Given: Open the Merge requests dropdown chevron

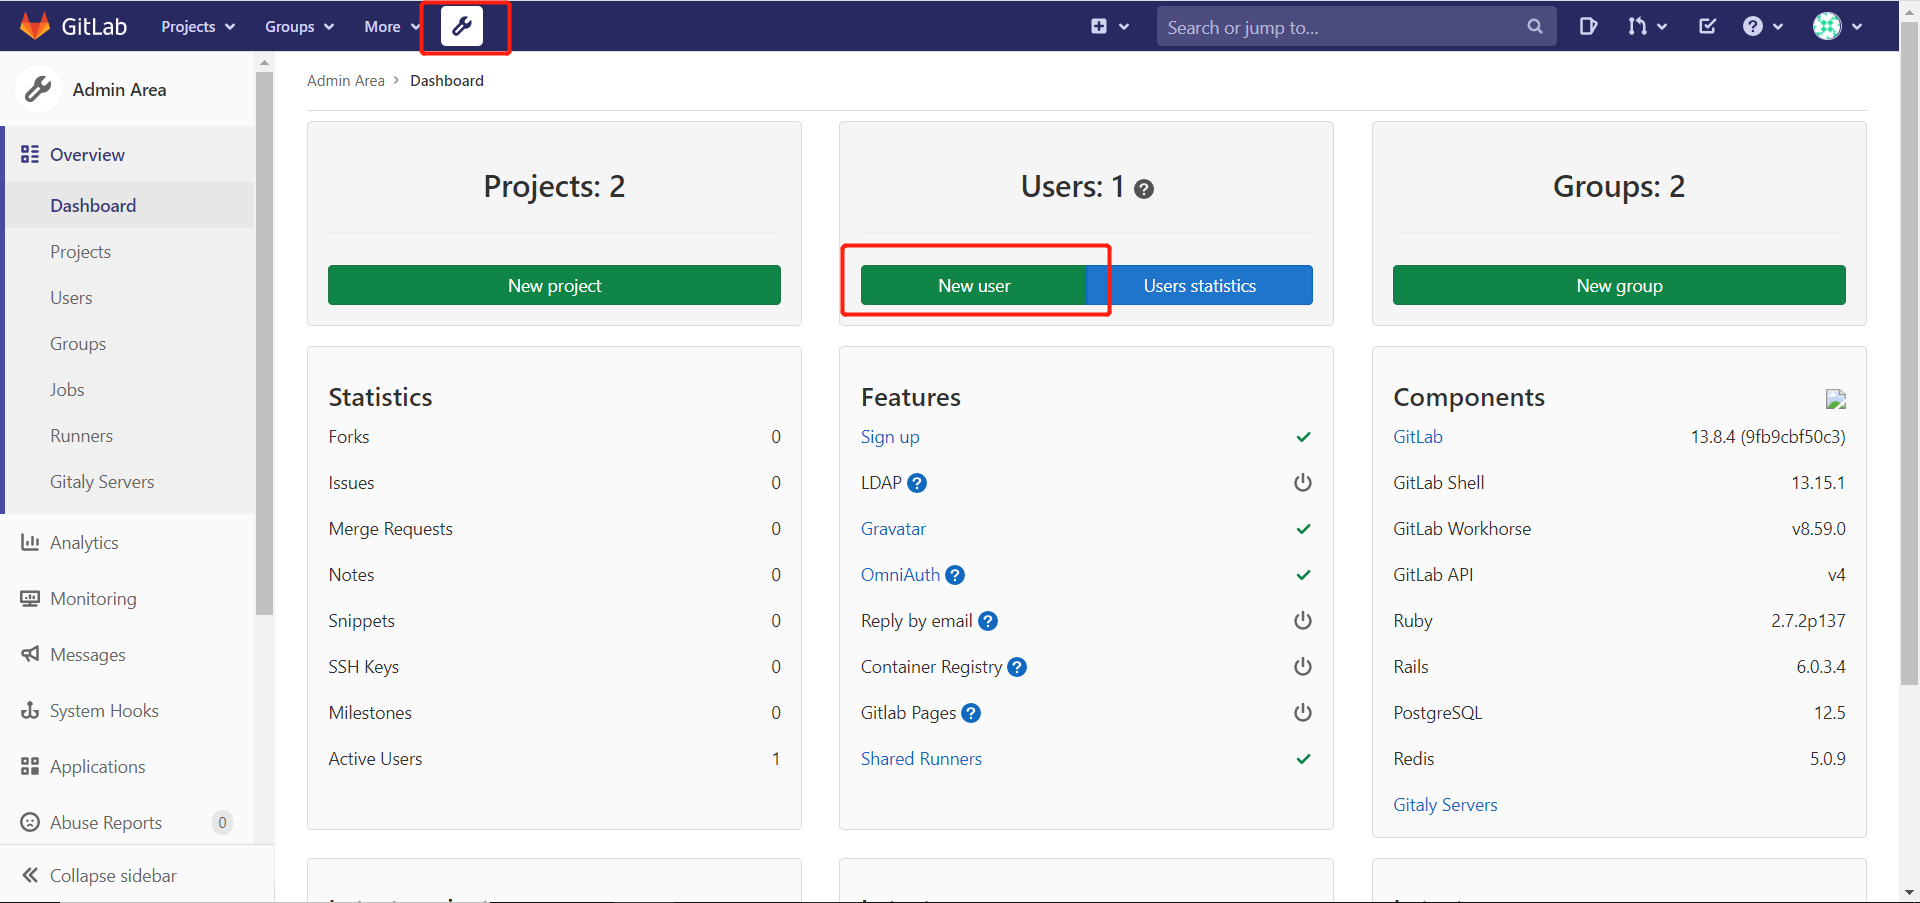Looking at the screenshot, I should click(x=1662, y=27).
